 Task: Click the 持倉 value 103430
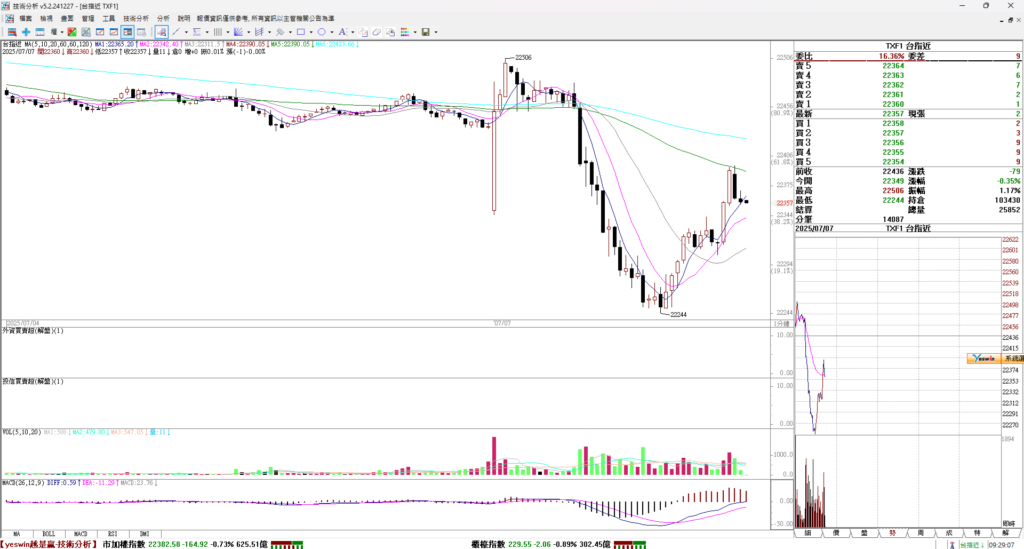[x=1007, y=200]
